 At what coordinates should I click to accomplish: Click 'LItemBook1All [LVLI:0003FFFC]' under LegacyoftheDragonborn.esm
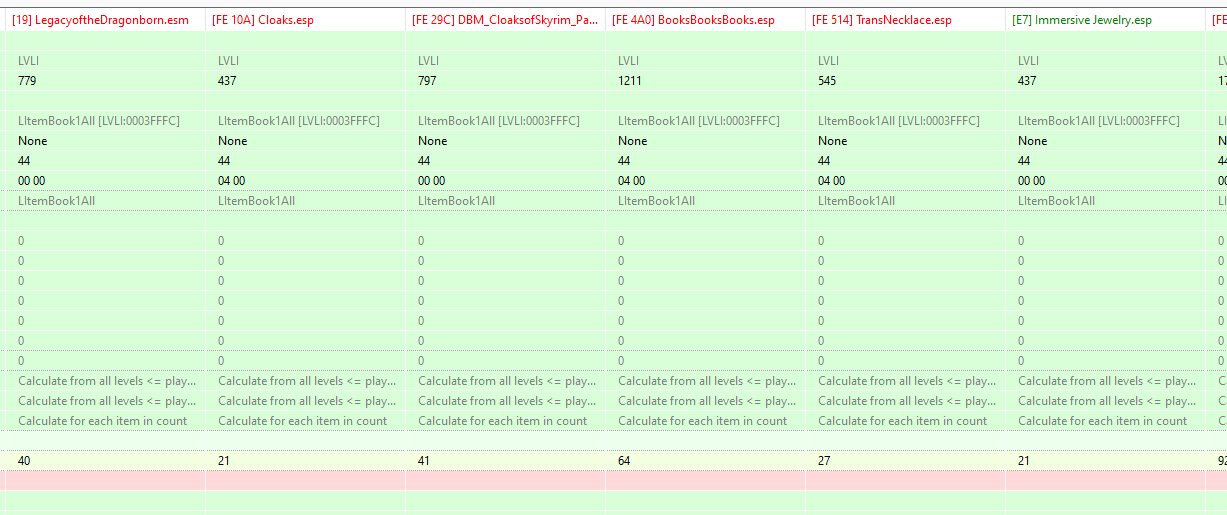click(99, 121)
